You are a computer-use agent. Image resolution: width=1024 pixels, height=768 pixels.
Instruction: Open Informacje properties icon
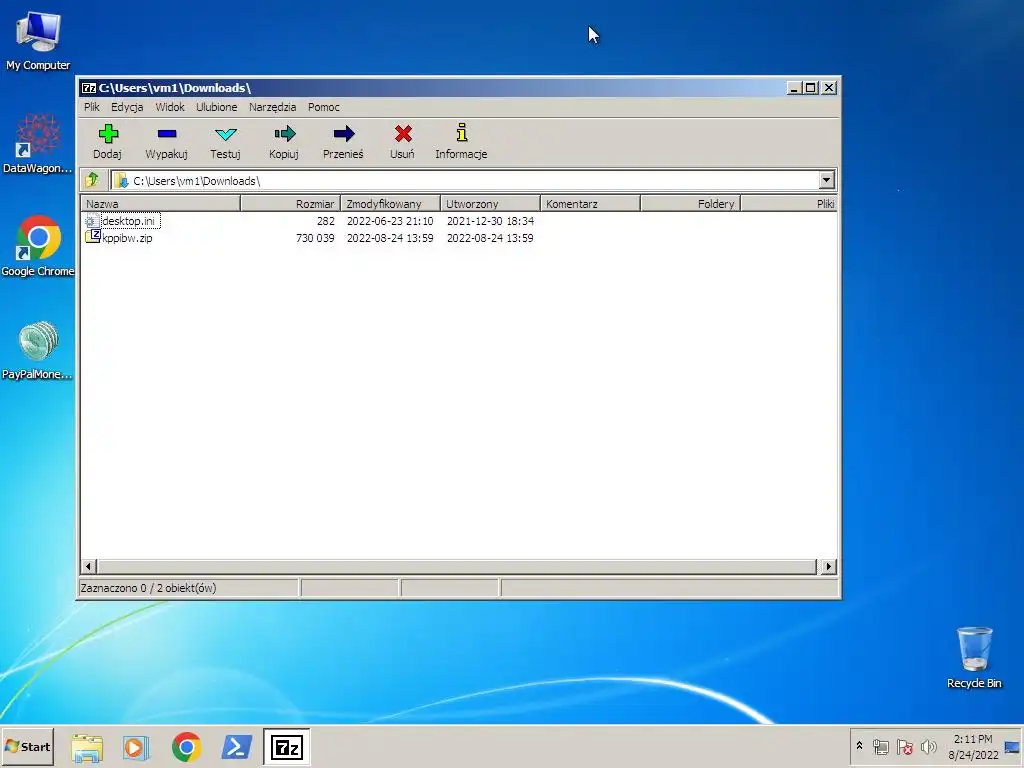pos(462,133)
